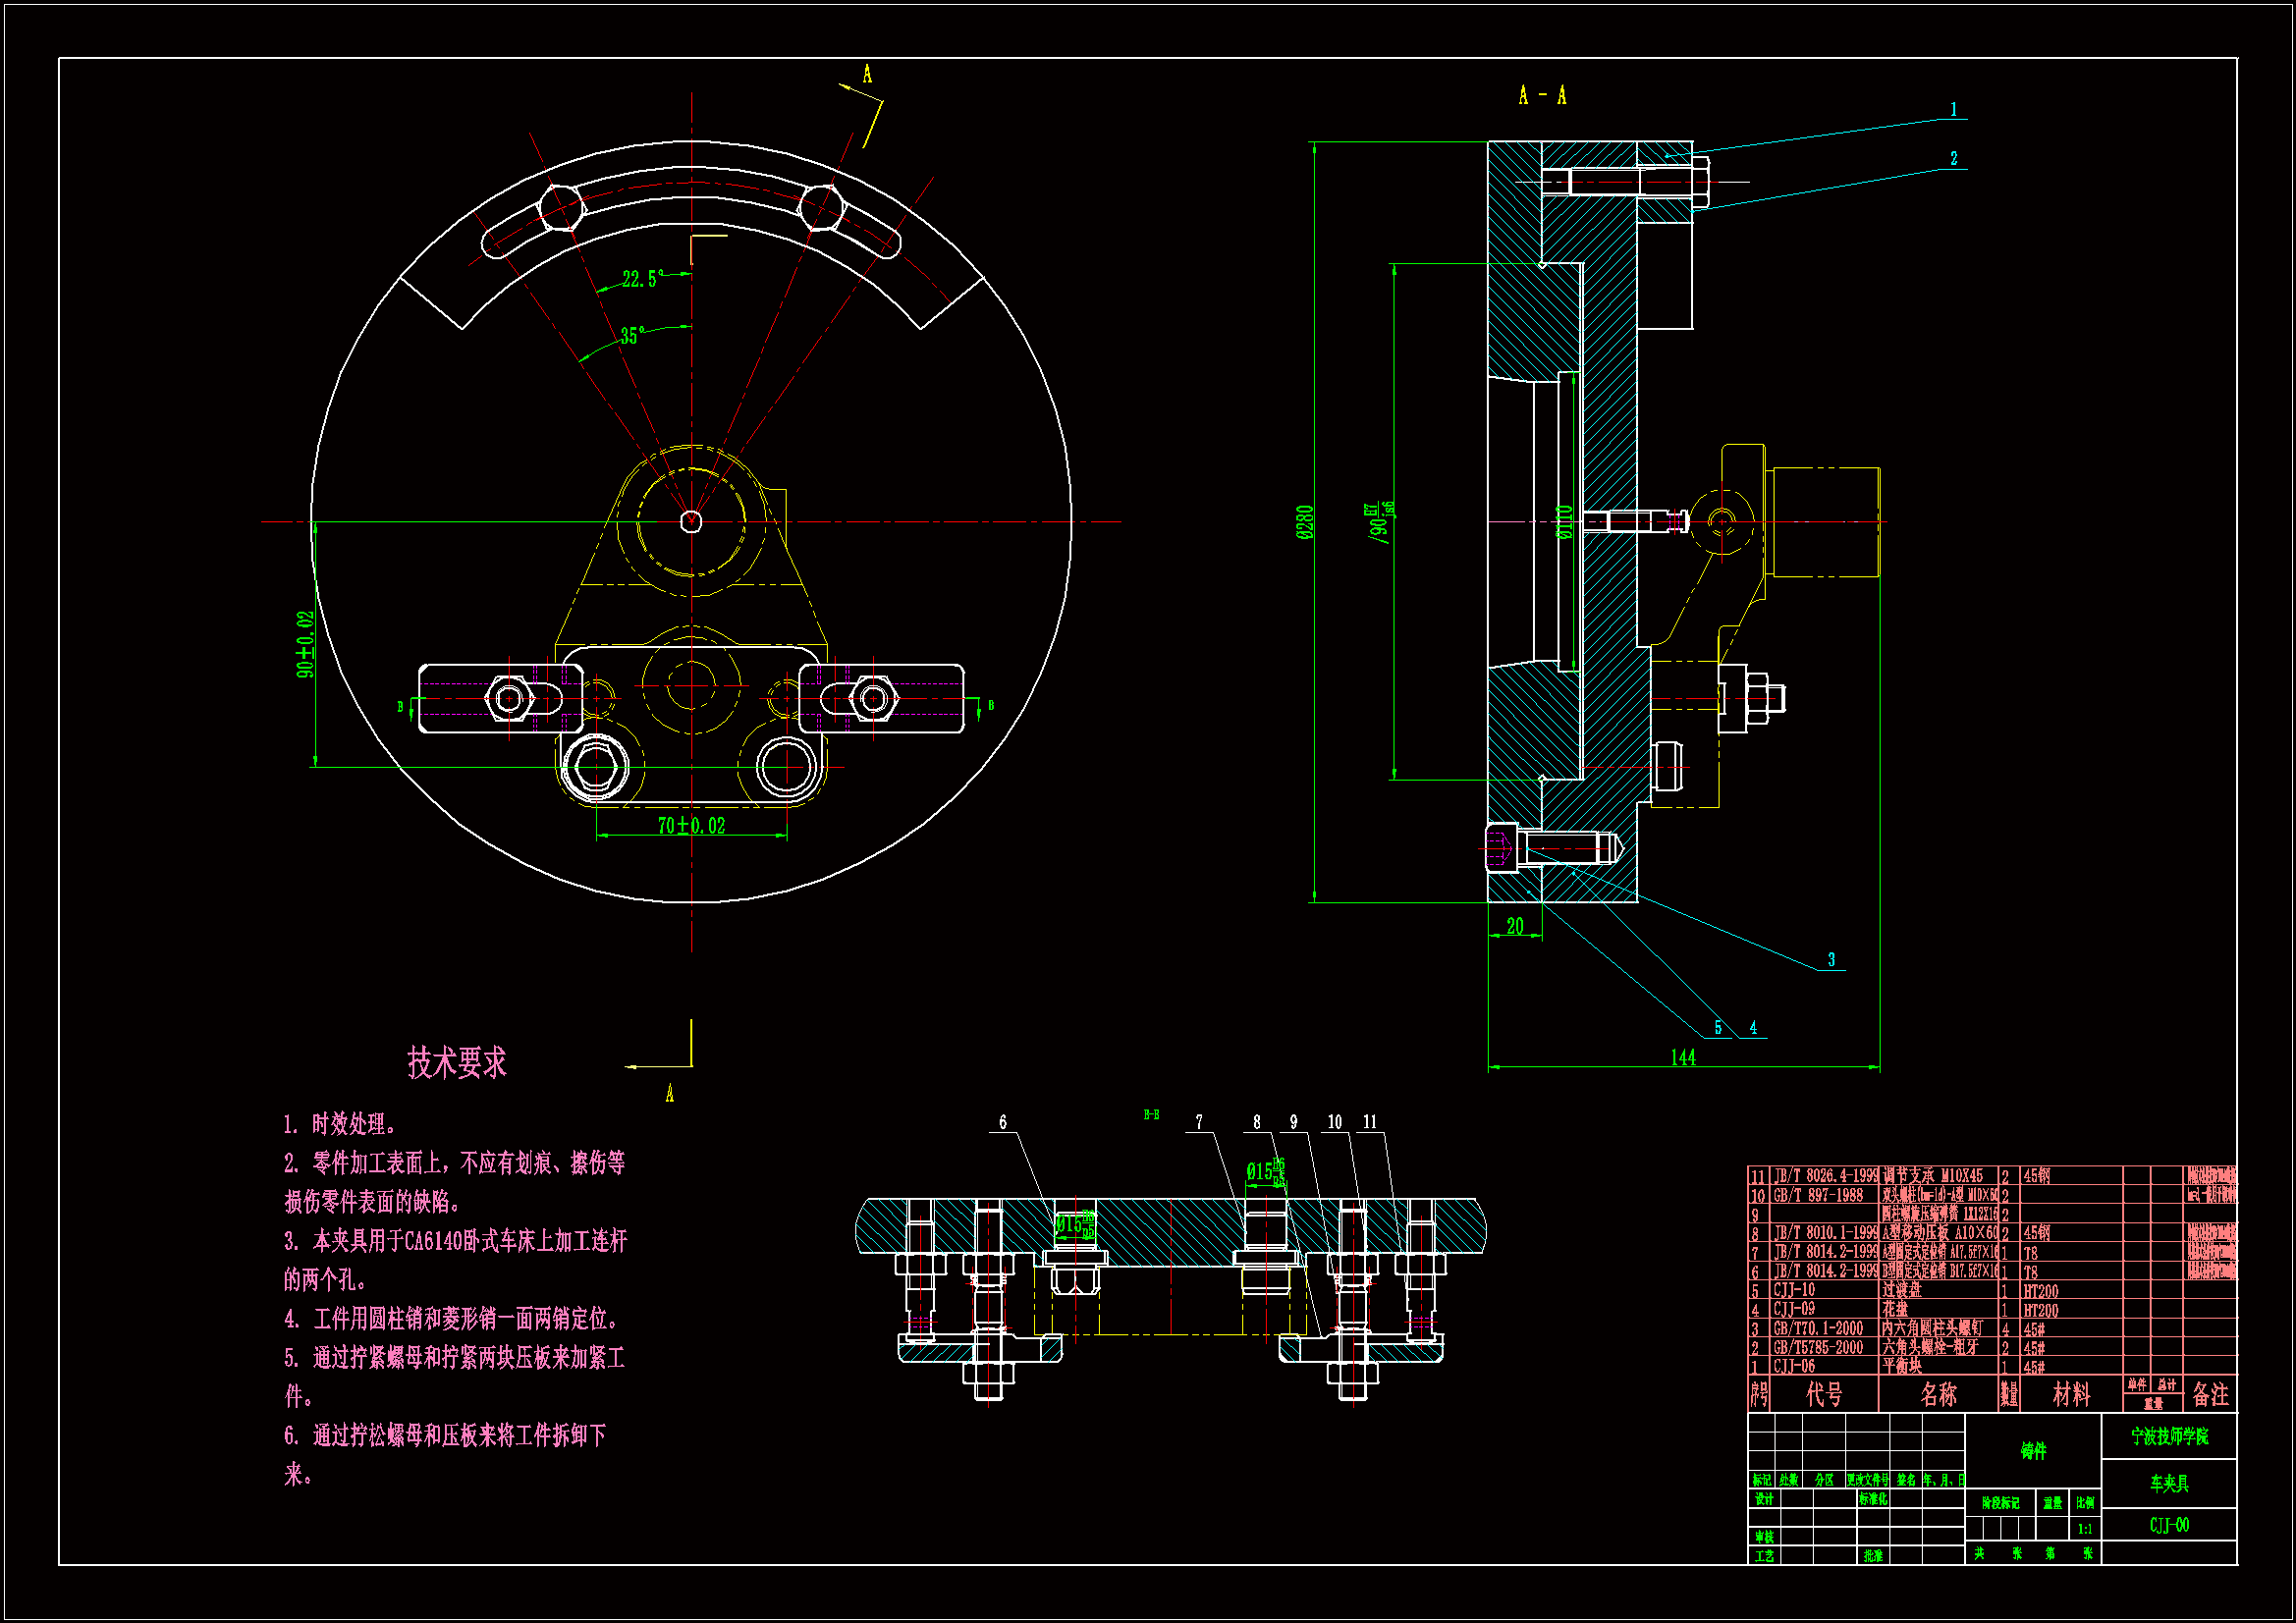The image size is (2296, 1623).
Task: Click the 材料 column header
Action: [2071, 1394]
